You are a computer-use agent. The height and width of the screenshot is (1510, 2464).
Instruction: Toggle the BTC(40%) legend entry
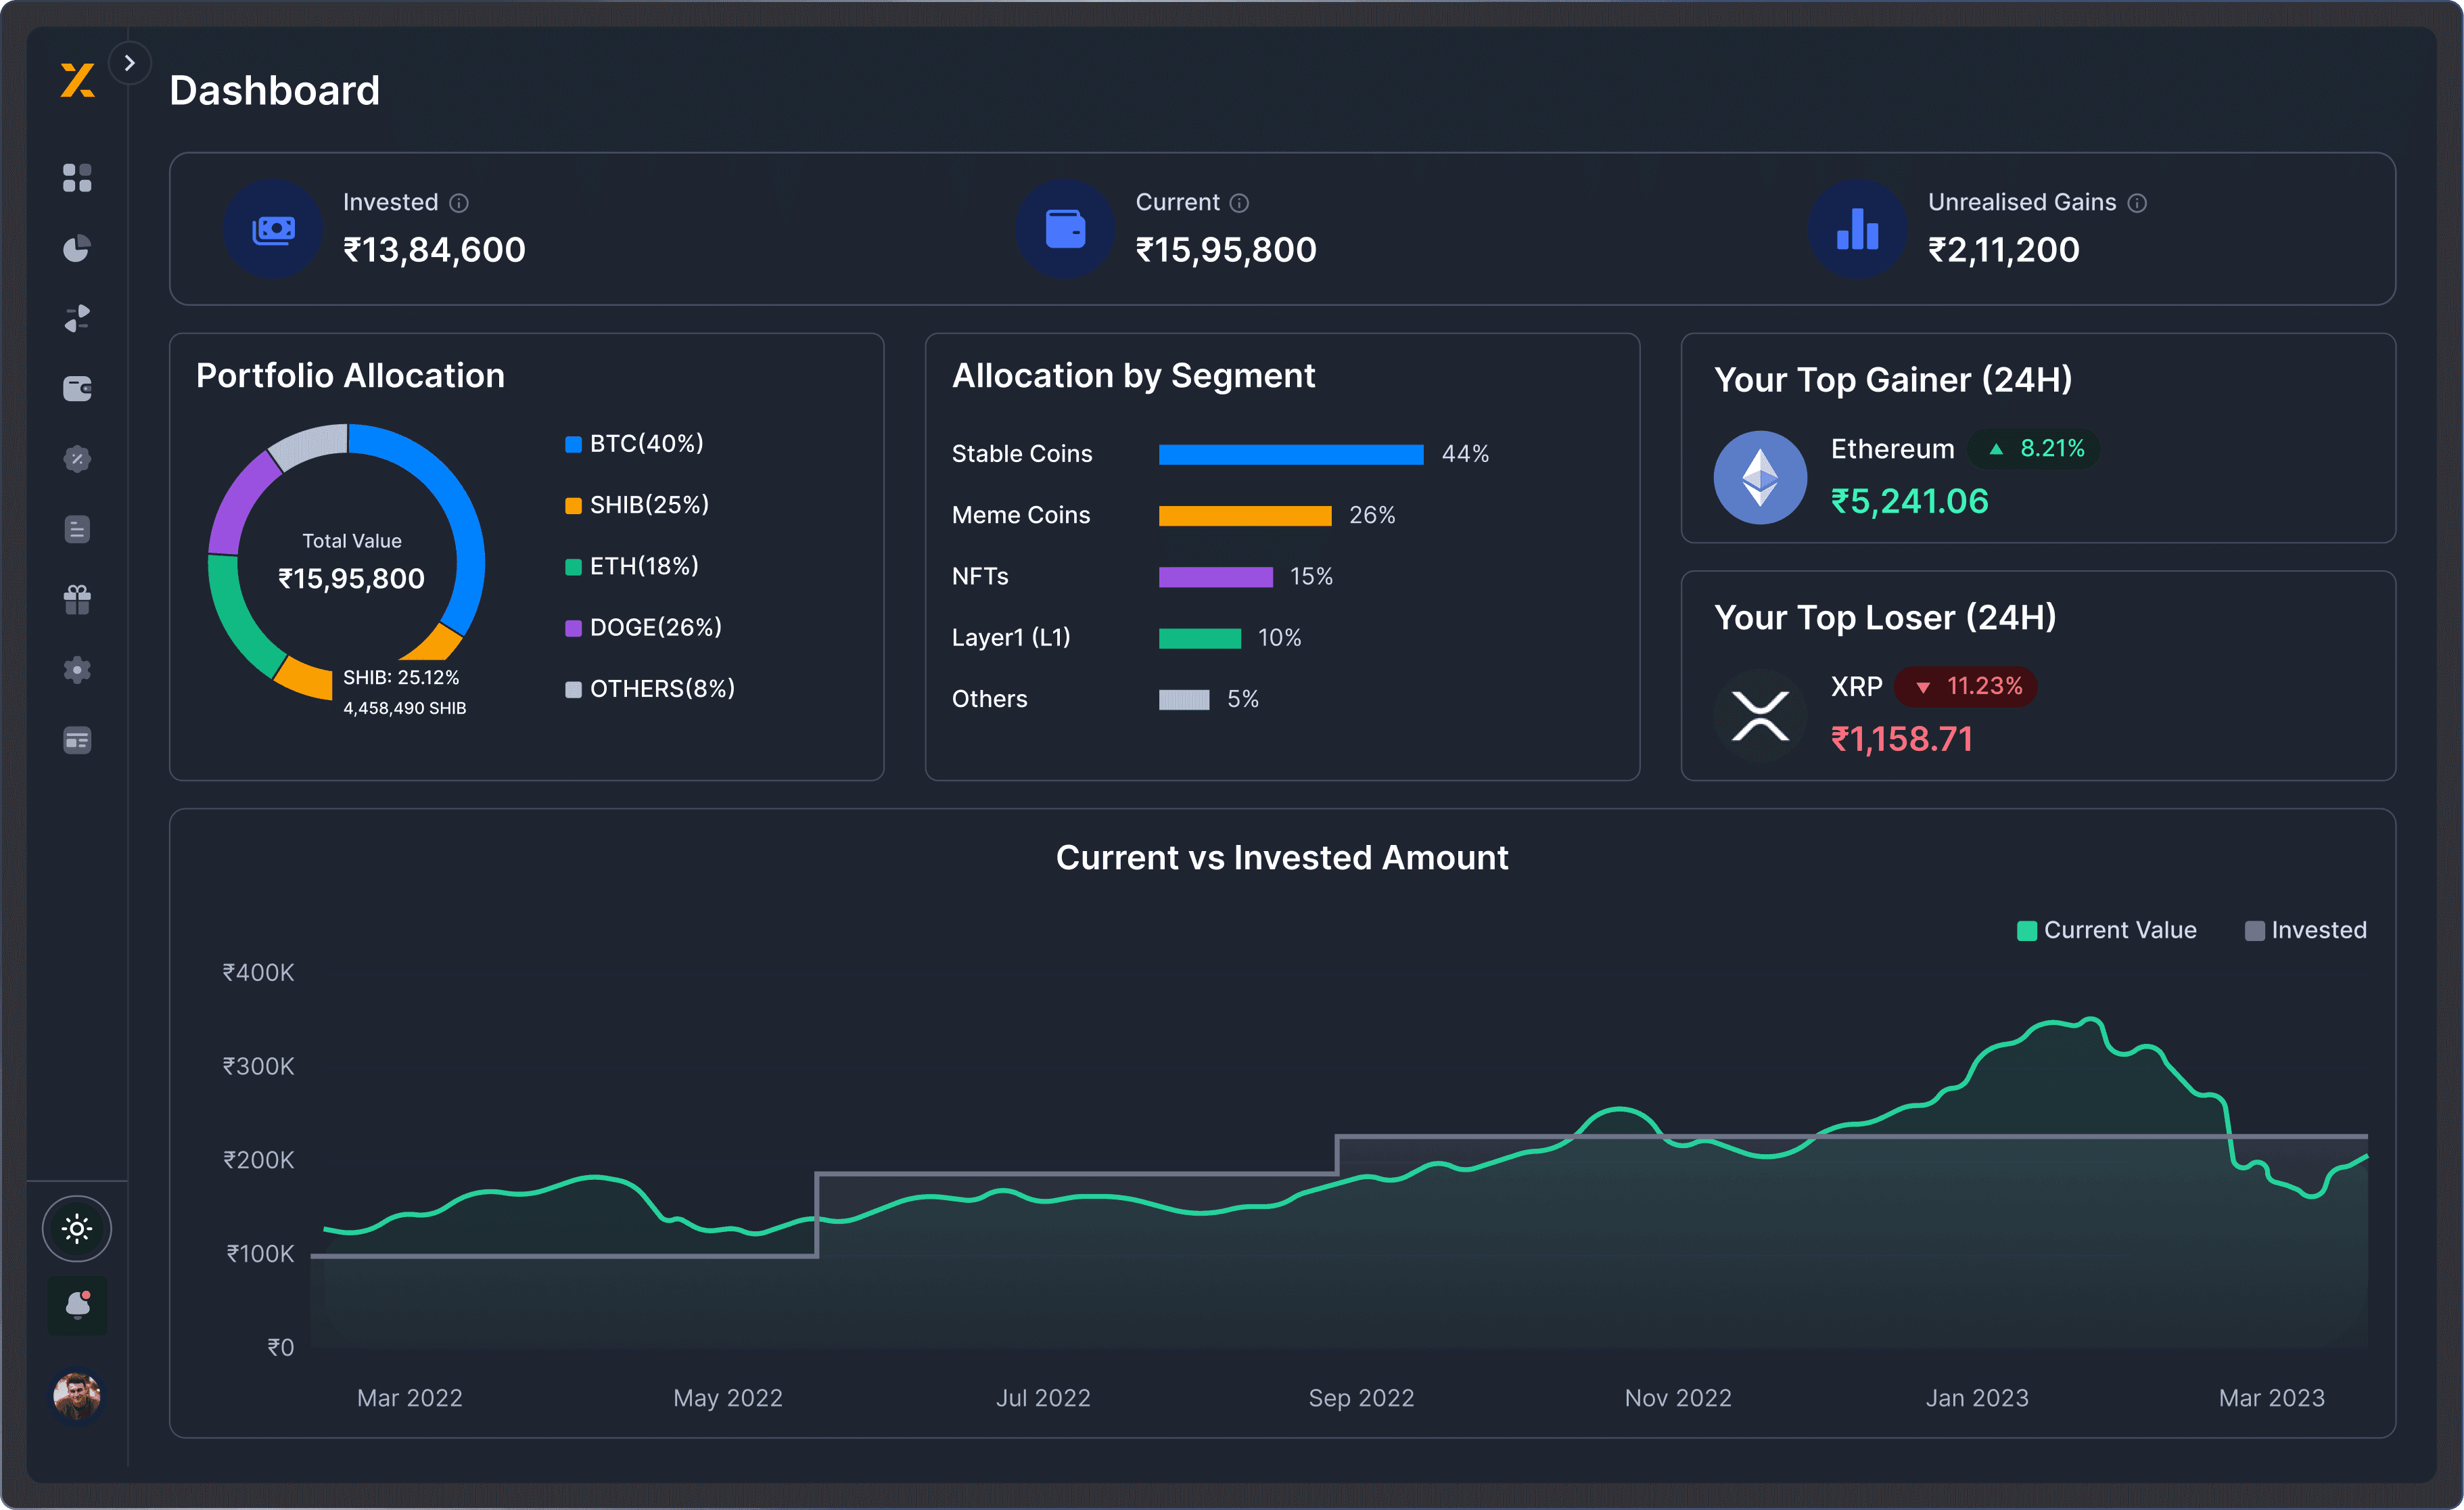click(x=635, y=443)
